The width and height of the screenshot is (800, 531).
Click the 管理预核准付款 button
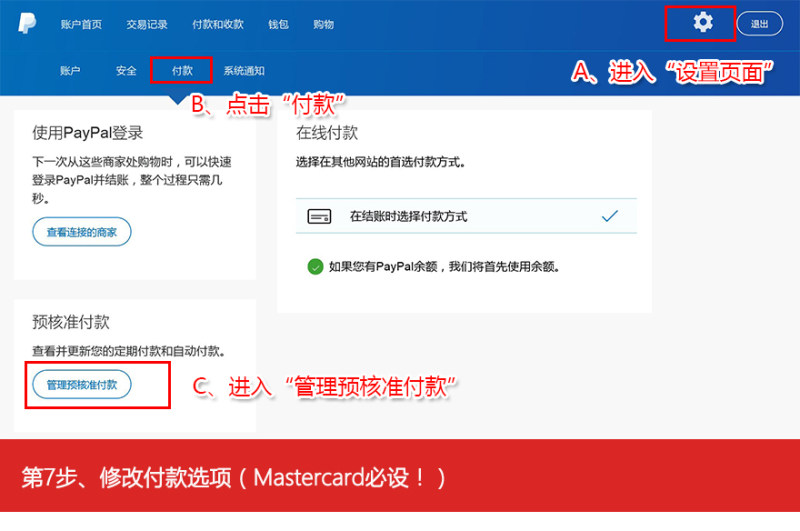(82, 385)
